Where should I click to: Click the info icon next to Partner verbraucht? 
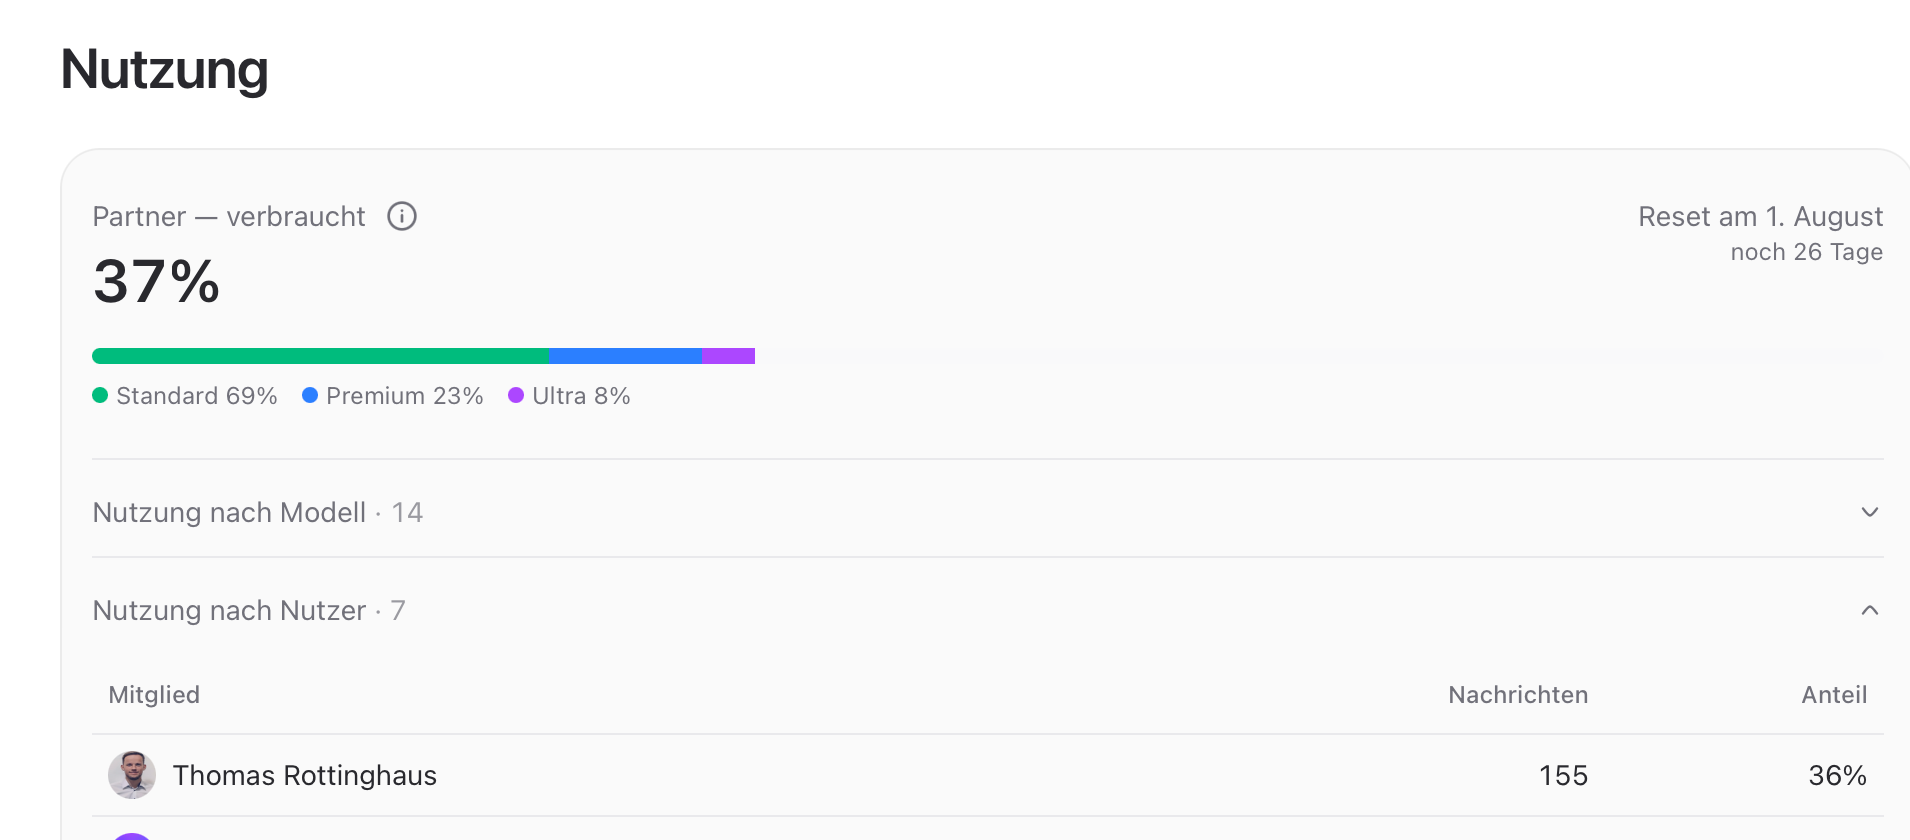(x=402, y=216)
